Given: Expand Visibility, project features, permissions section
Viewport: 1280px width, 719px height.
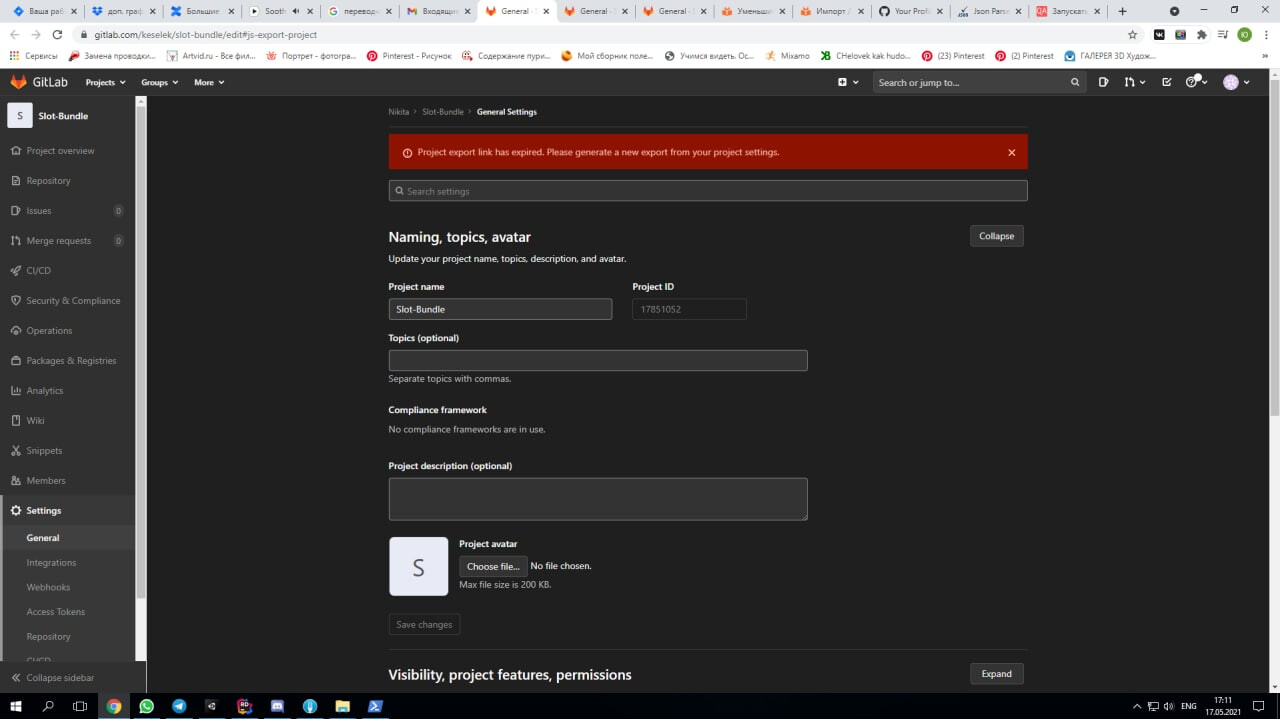Looking at the screenshot, I should coord(996,674).
